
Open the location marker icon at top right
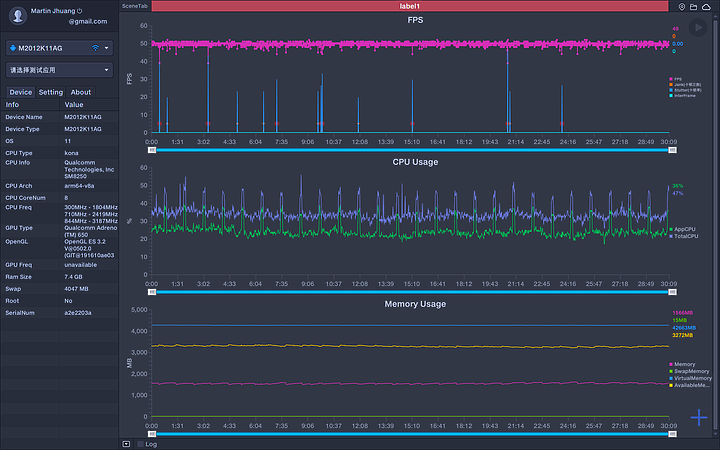click(x=682, y=6)
